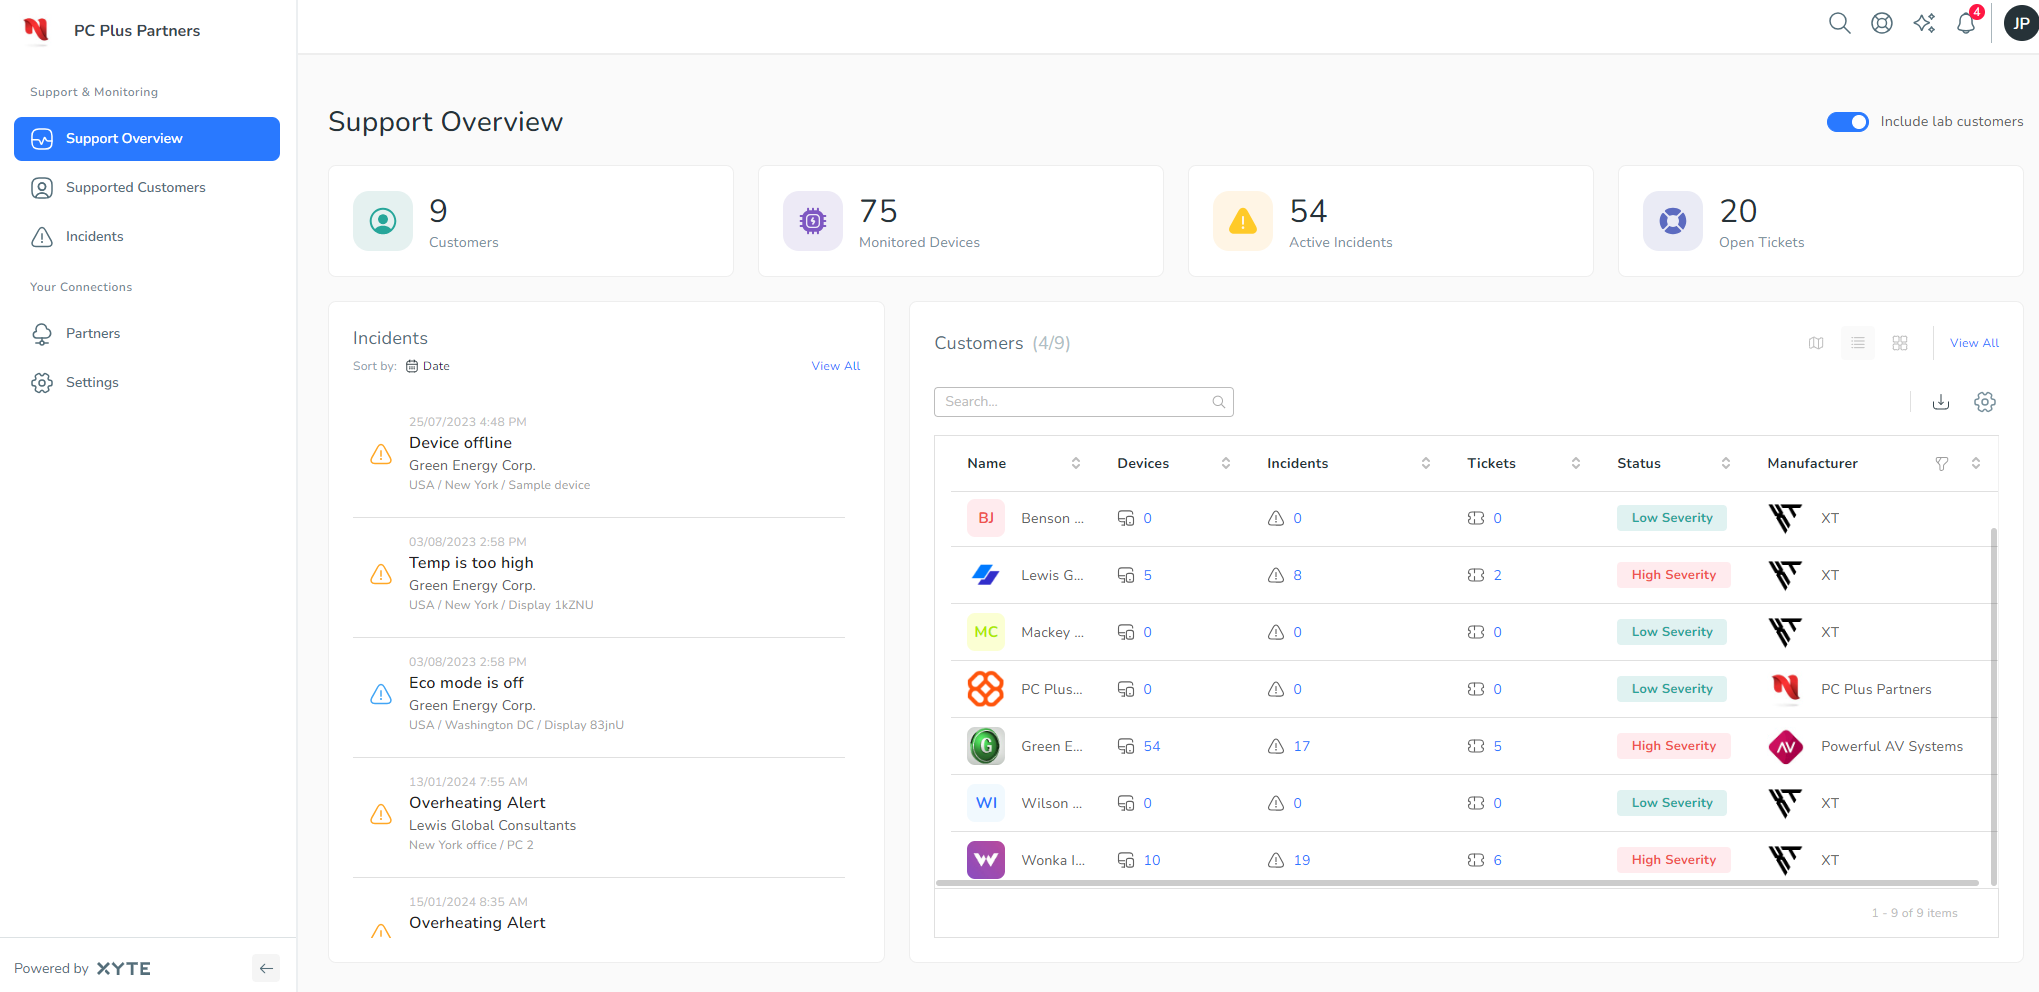The height and width of the screenshot is (992, 2039).
Task: Click View All link for Customers
Action: [x=1974, y=343]
